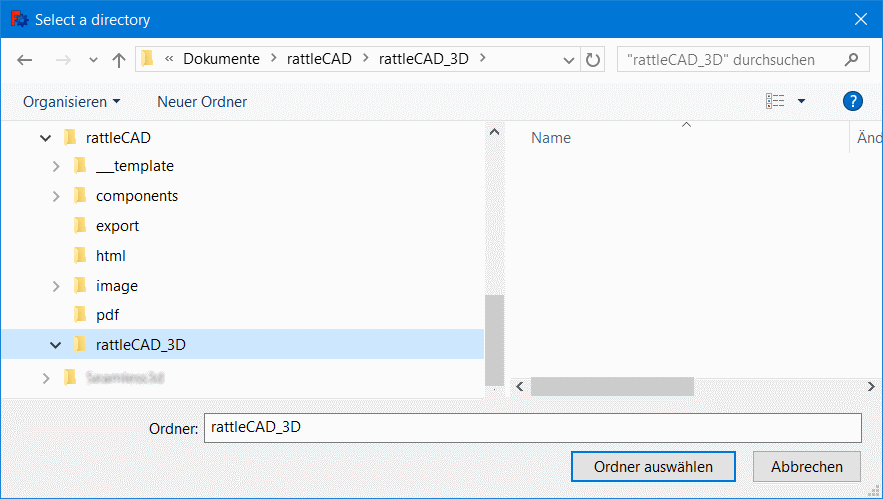Click the forward navigation arrow
The width and height of the screenshot is (883, 499).
(63, 60)
